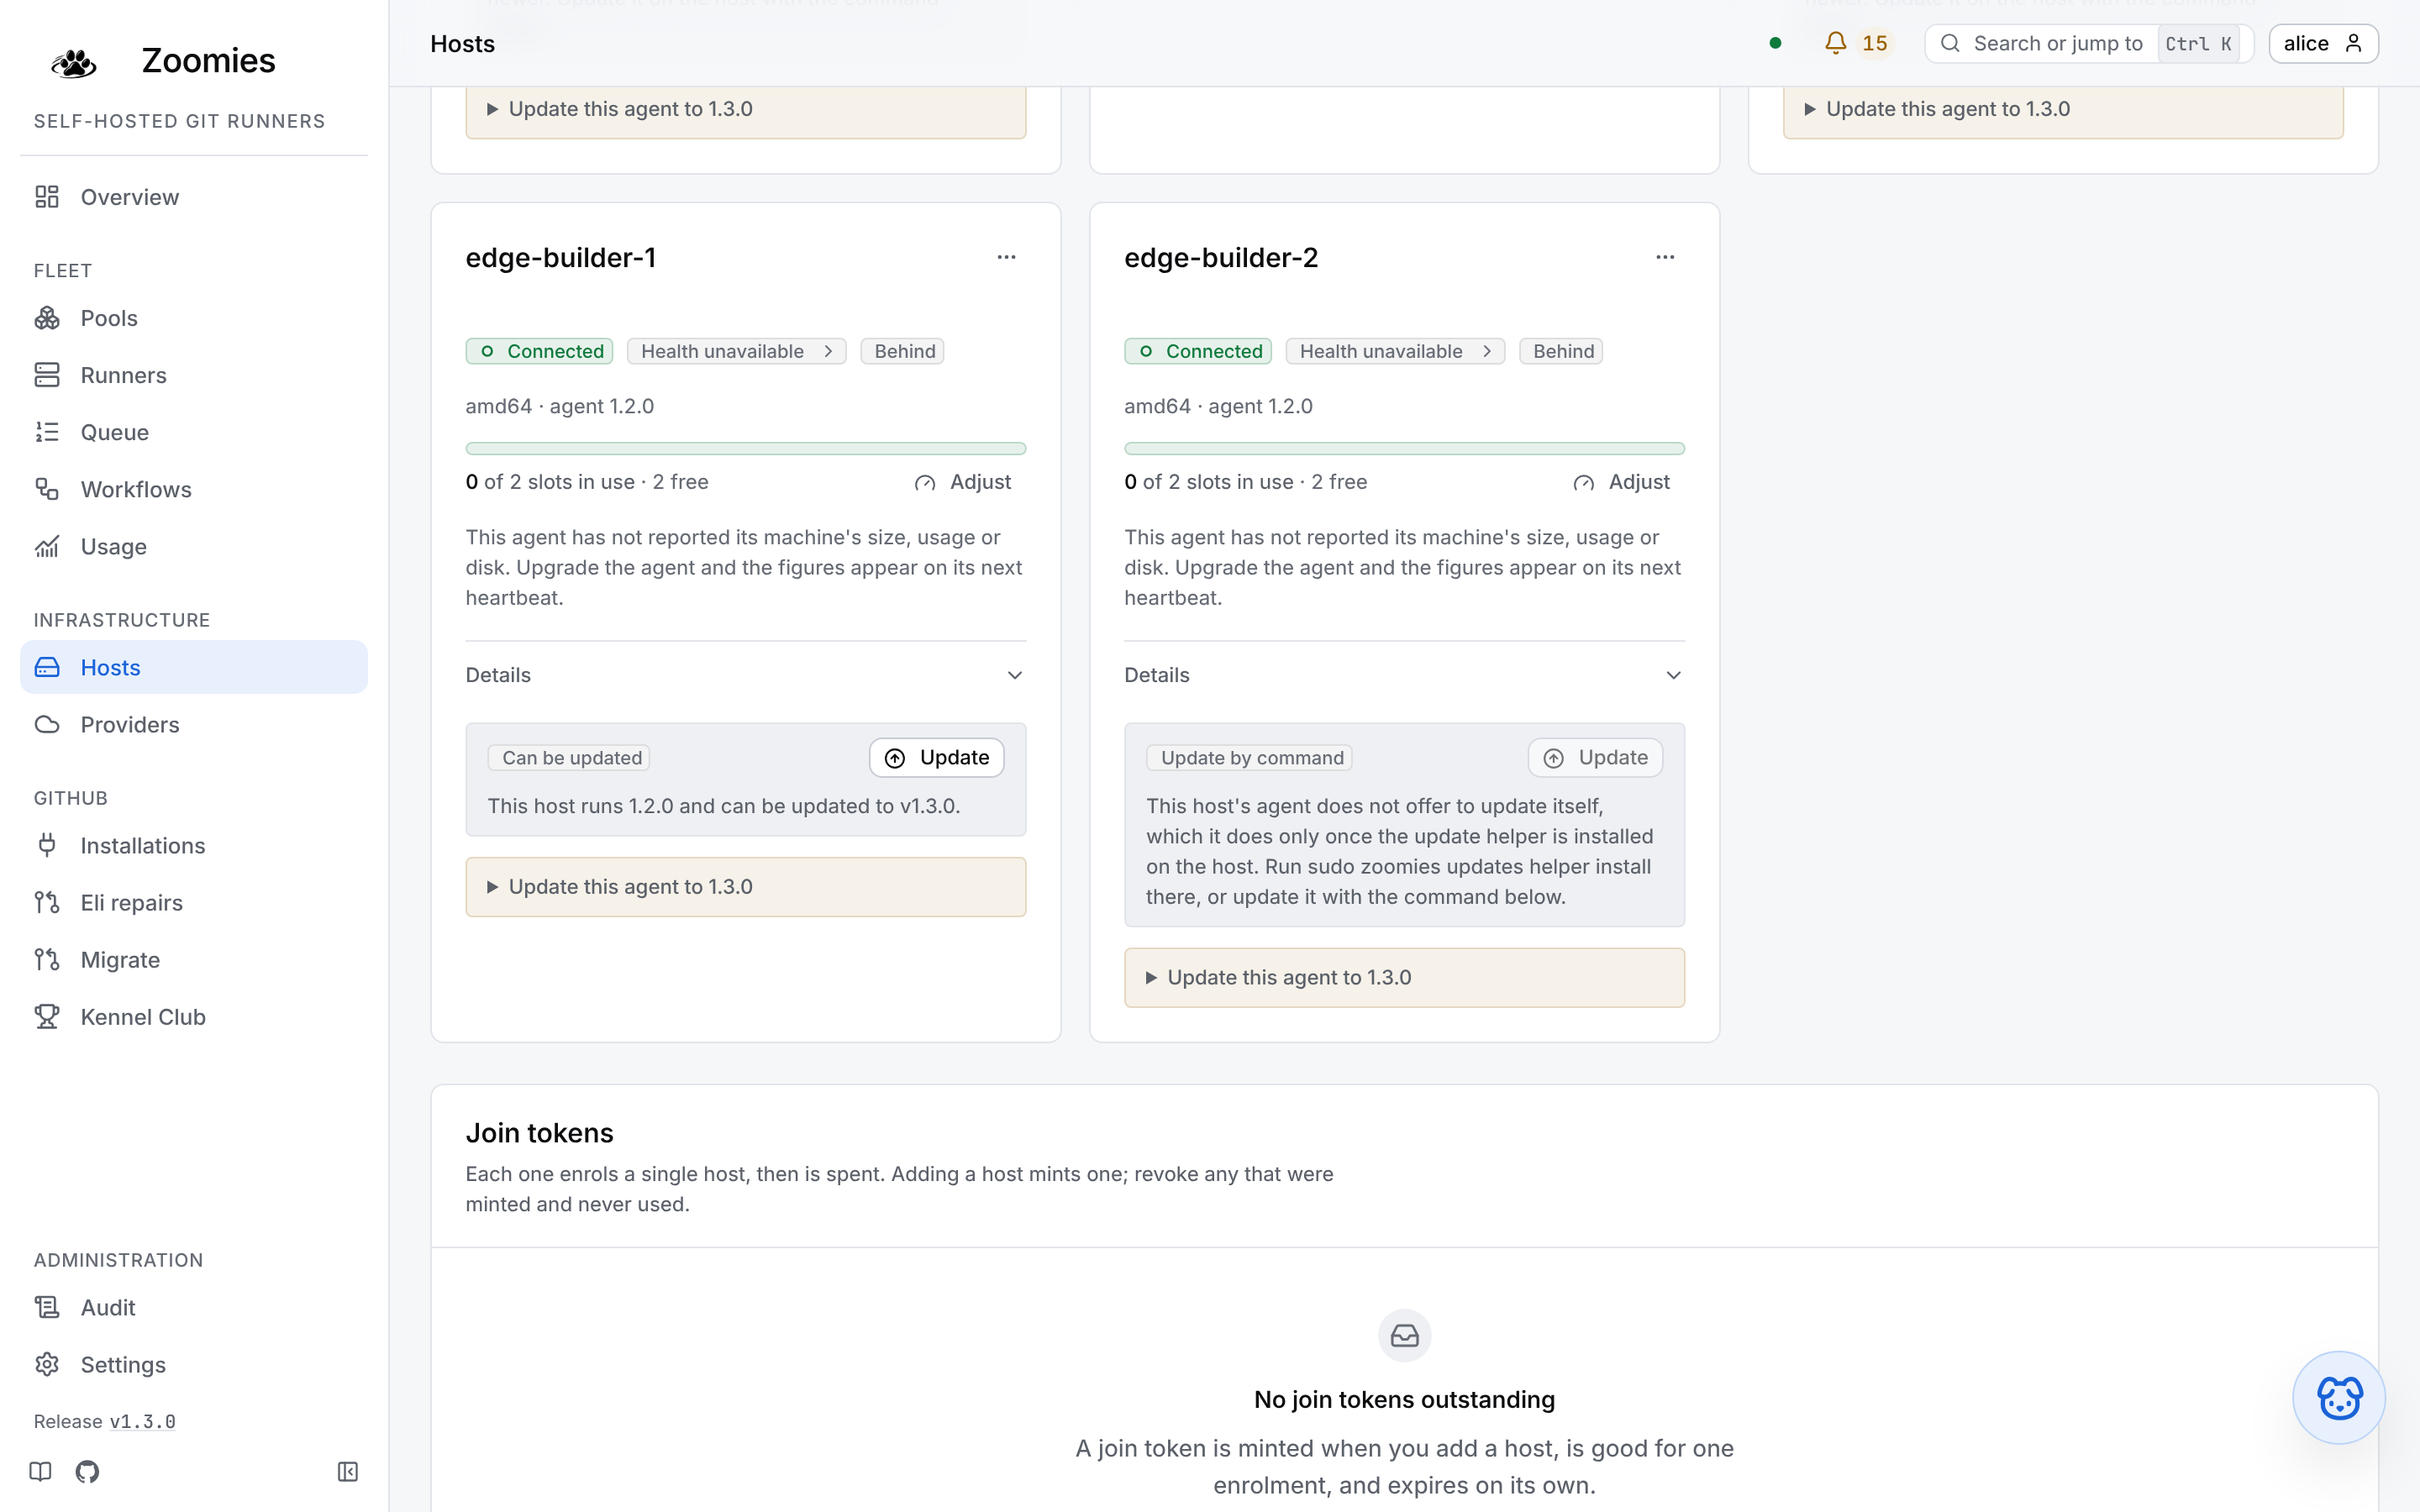This screenshot has width=2420, height=1512.
Task: Open Health unavailable badge on edge-builder-1
Action: 737,351
